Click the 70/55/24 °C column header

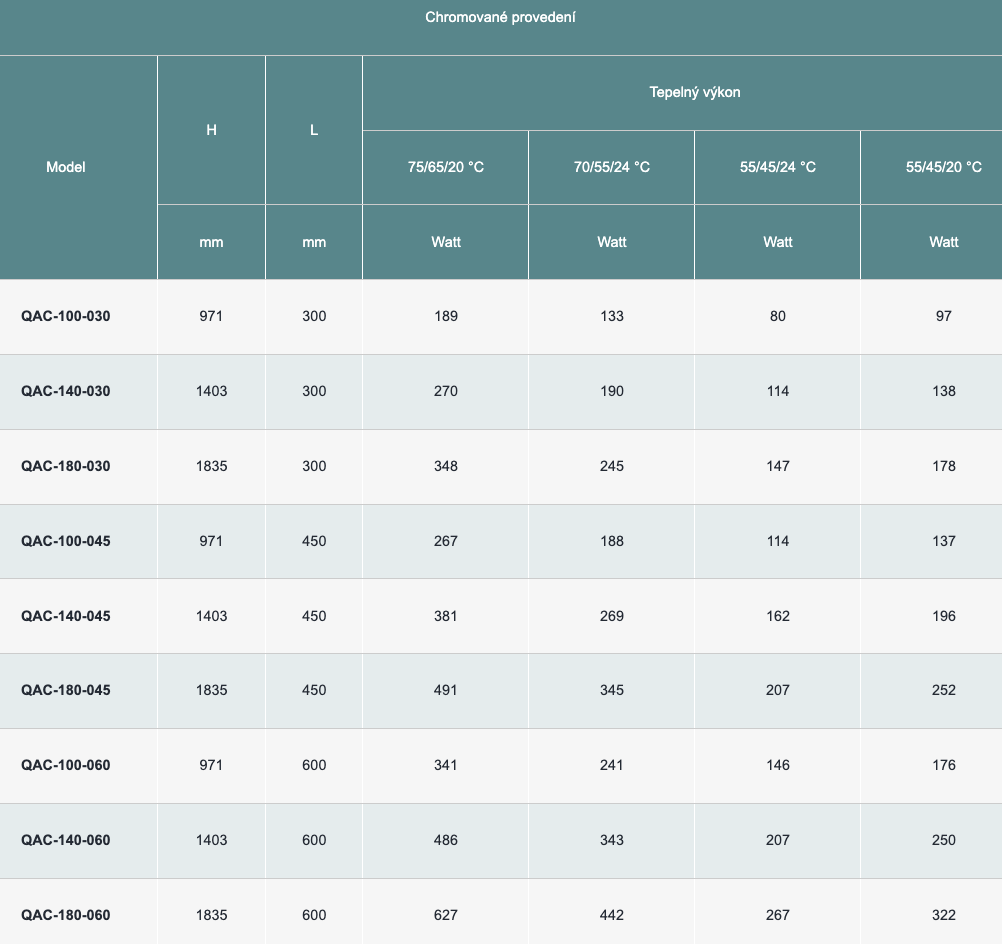point(611,167)
